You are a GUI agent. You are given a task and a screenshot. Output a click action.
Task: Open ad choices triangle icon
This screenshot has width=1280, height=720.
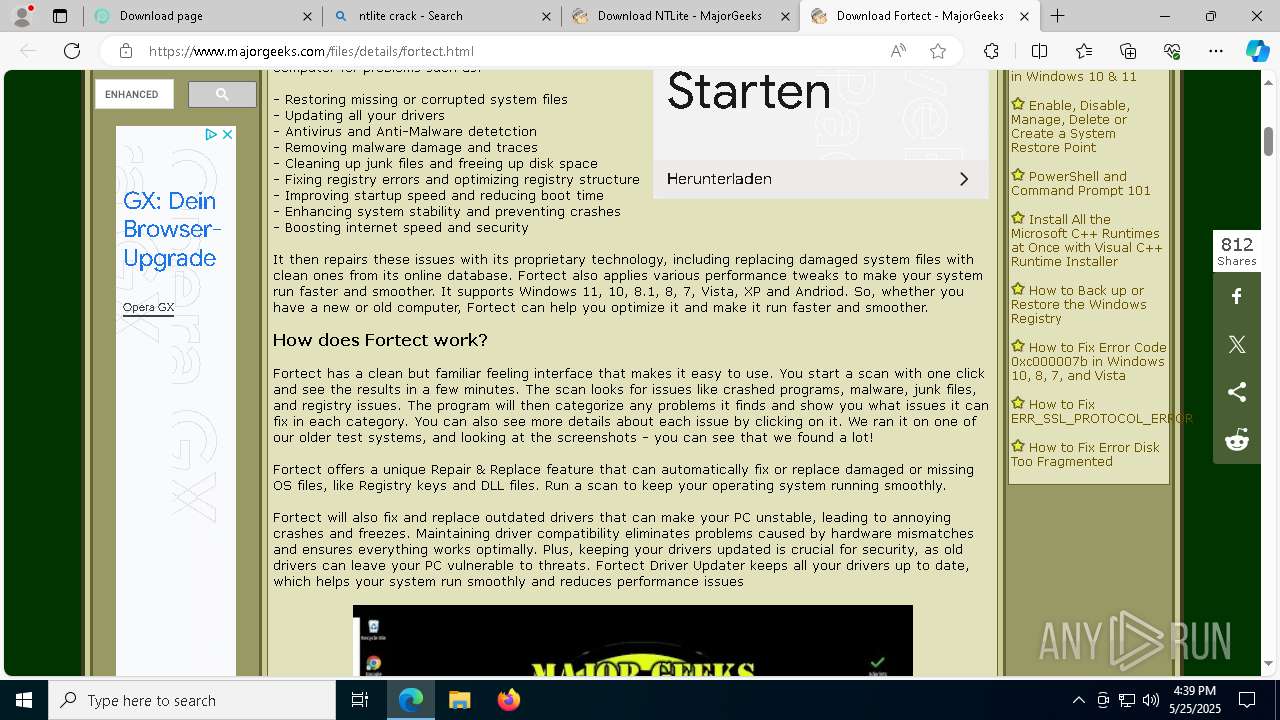(211, 134)
